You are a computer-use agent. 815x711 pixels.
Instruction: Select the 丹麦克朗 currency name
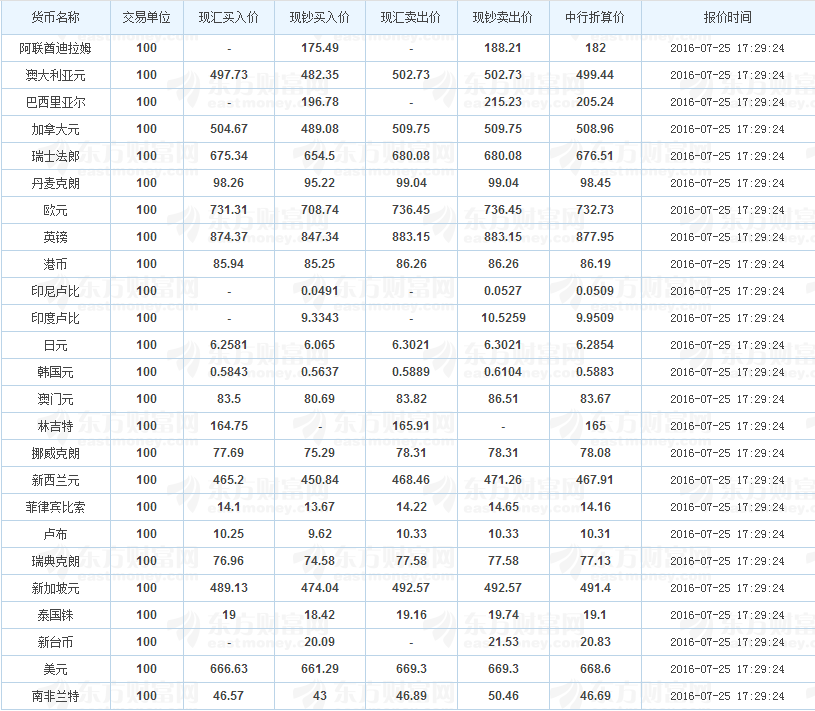[x=56, y=183]
